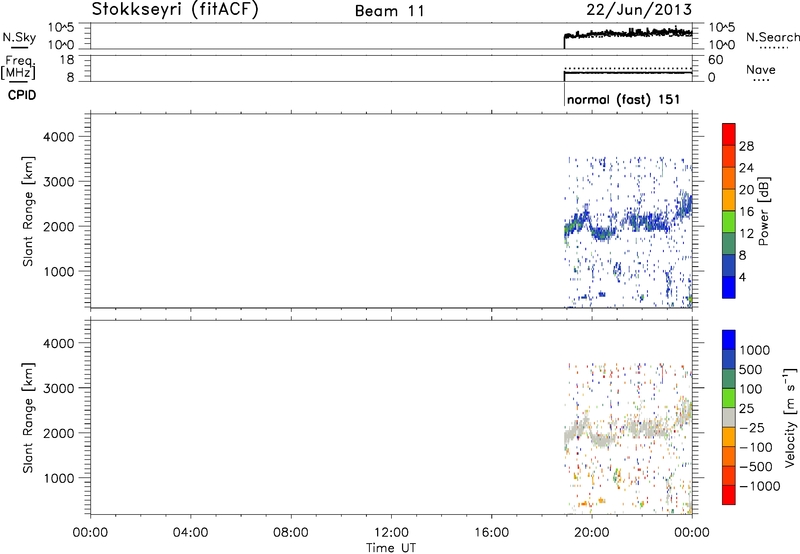Click the dark green 100–500 Velocity swatch
Image resolution: width=800 pixels, height=554 pixels.
click(x=729, y=379)
